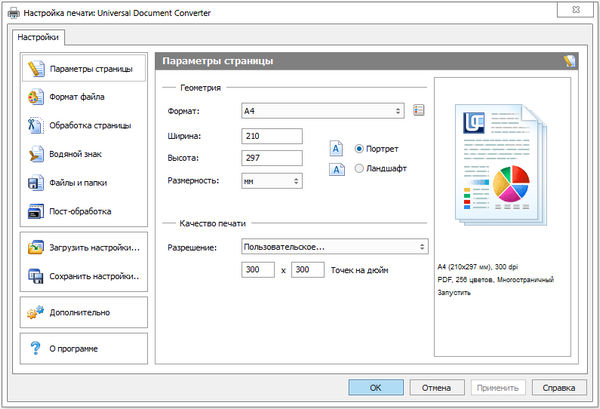Click the Водяной знак stamp icon
This screenshot has height=409, width=600.
[x=36, y=154]
